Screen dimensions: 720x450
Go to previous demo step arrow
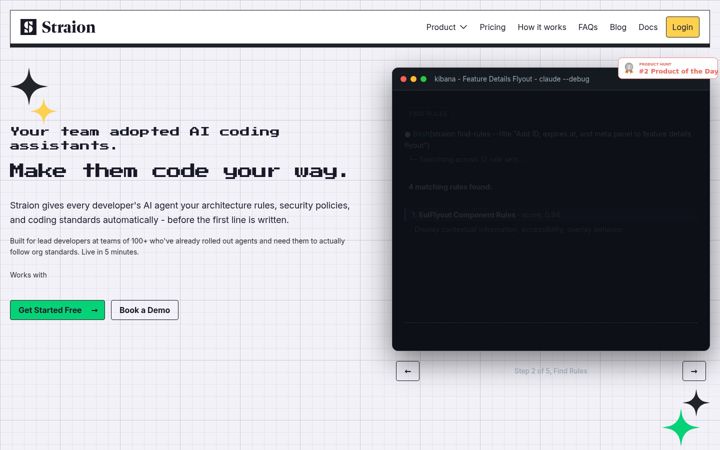[408, 371]
